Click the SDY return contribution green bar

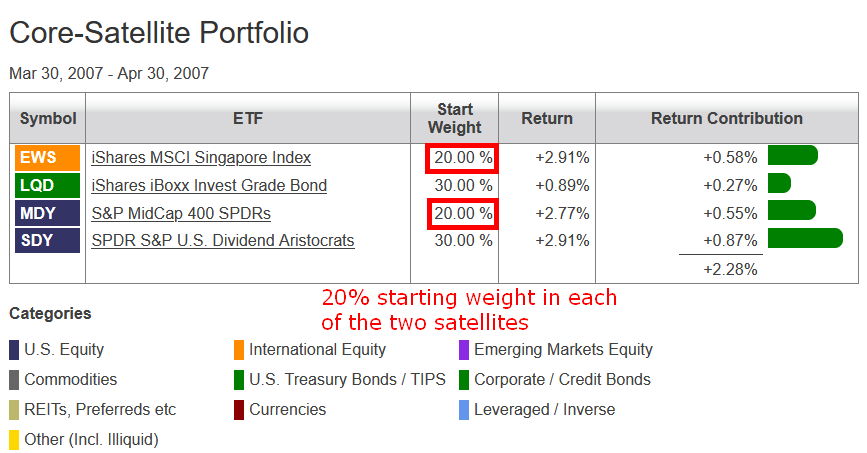click(x=805, y=238)
